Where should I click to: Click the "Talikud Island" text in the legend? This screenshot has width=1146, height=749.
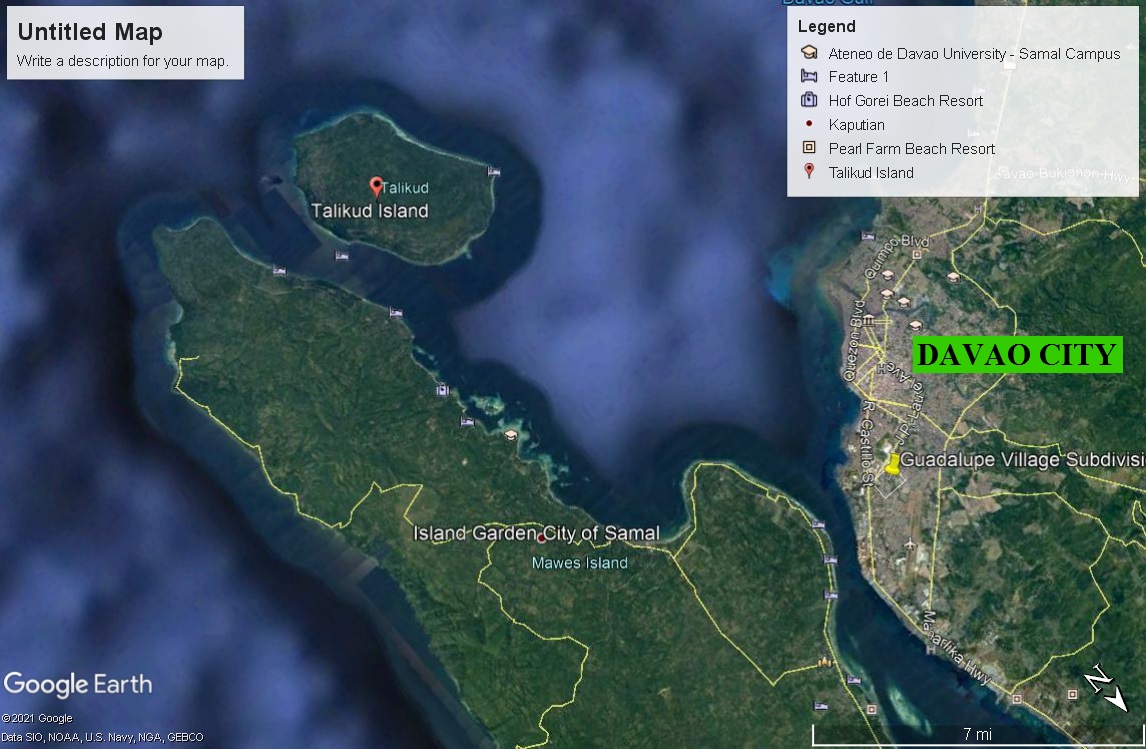871,173
